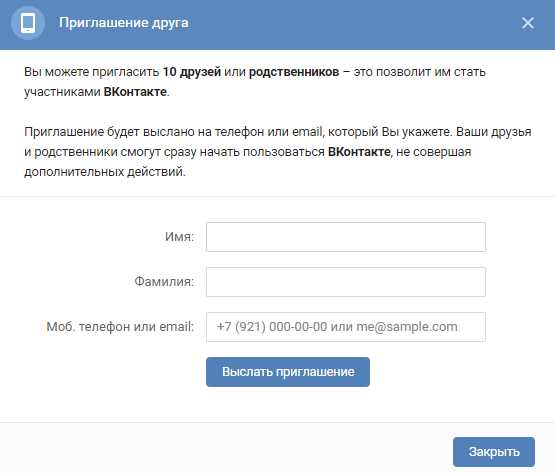Image resolution: width=555 pixels, height=473 pixels.
Task: Click bold ВКонтакте after пользоваться
Action: click(359, 152)
